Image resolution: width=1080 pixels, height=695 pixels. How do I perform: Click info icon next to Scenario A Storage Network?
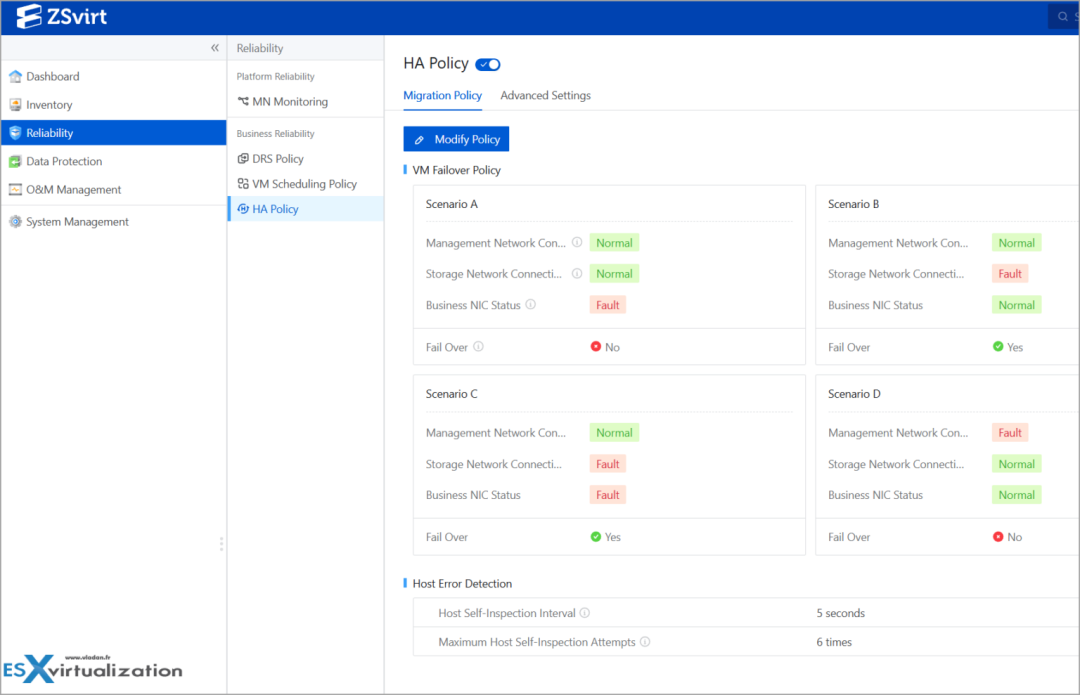(x=577, y=273)
